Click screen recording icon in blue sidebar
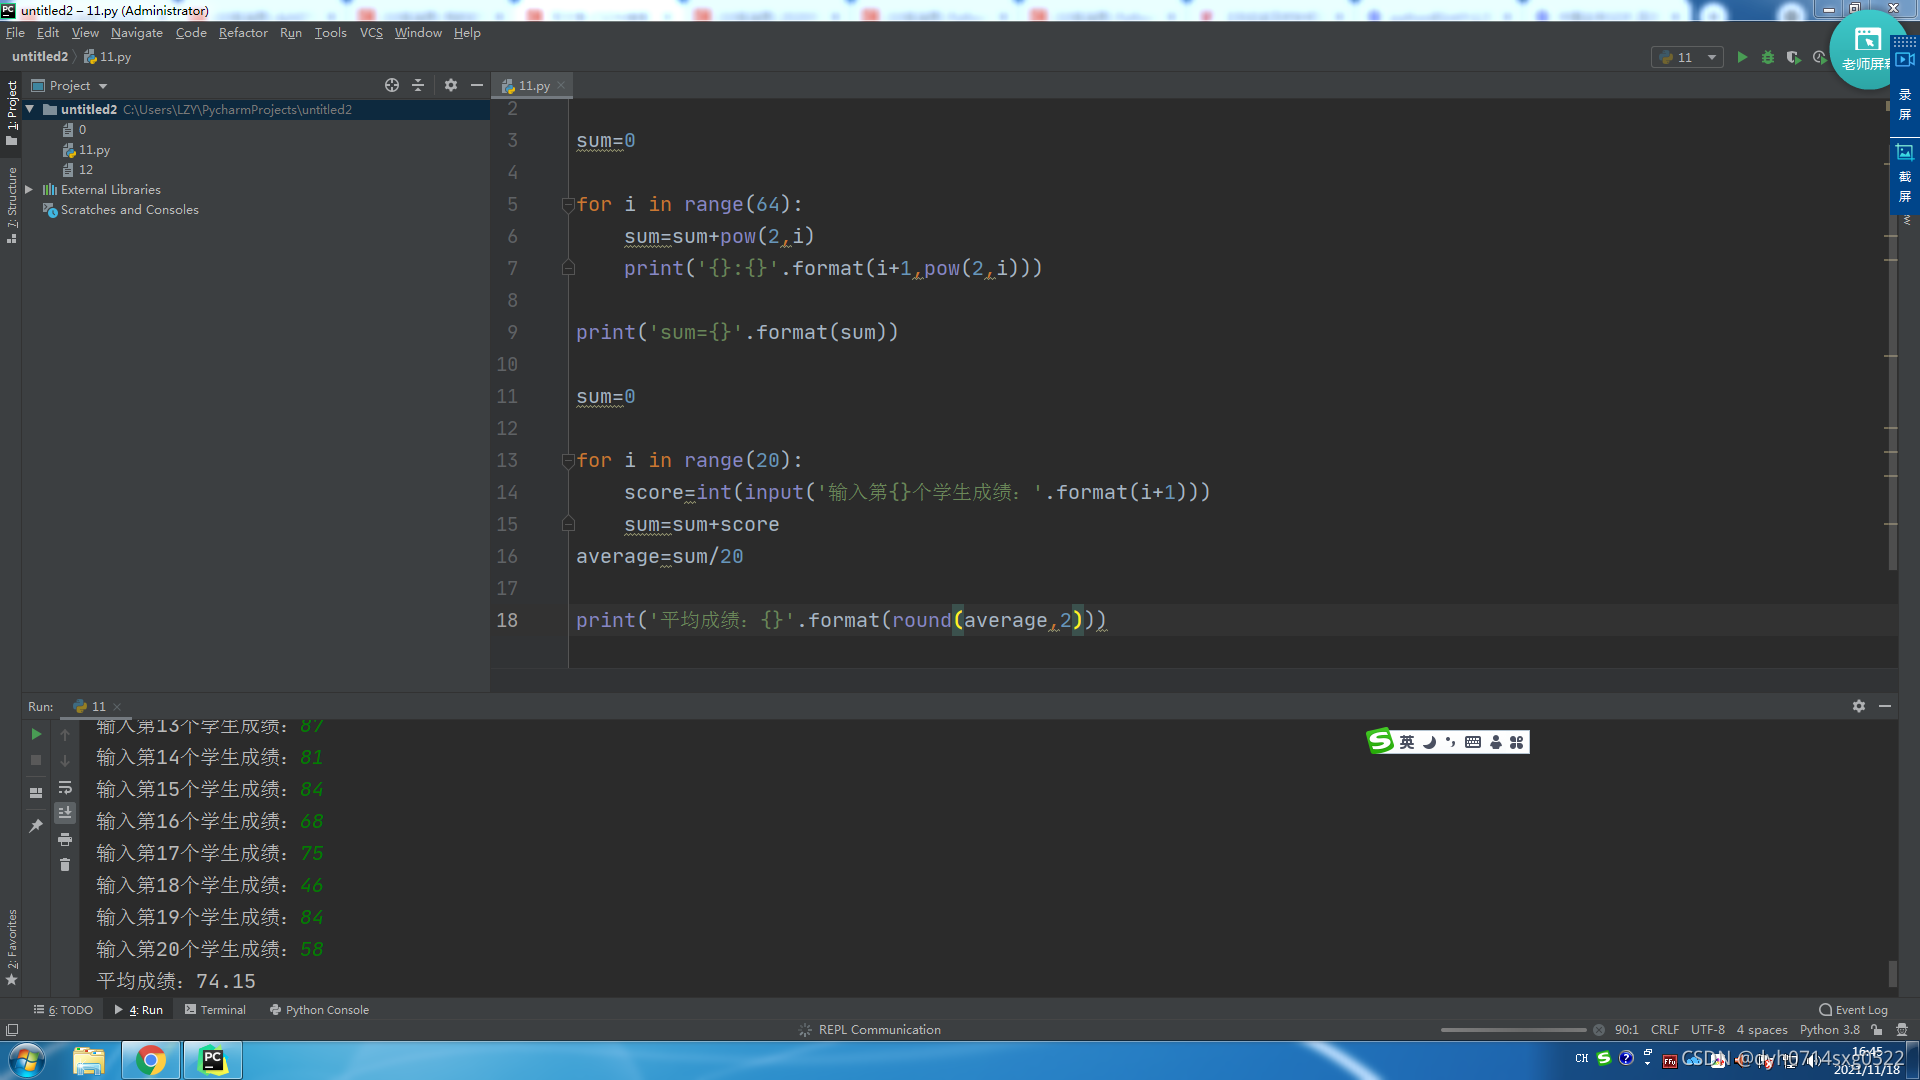 pyautogui.click(x=1905, y=59)
